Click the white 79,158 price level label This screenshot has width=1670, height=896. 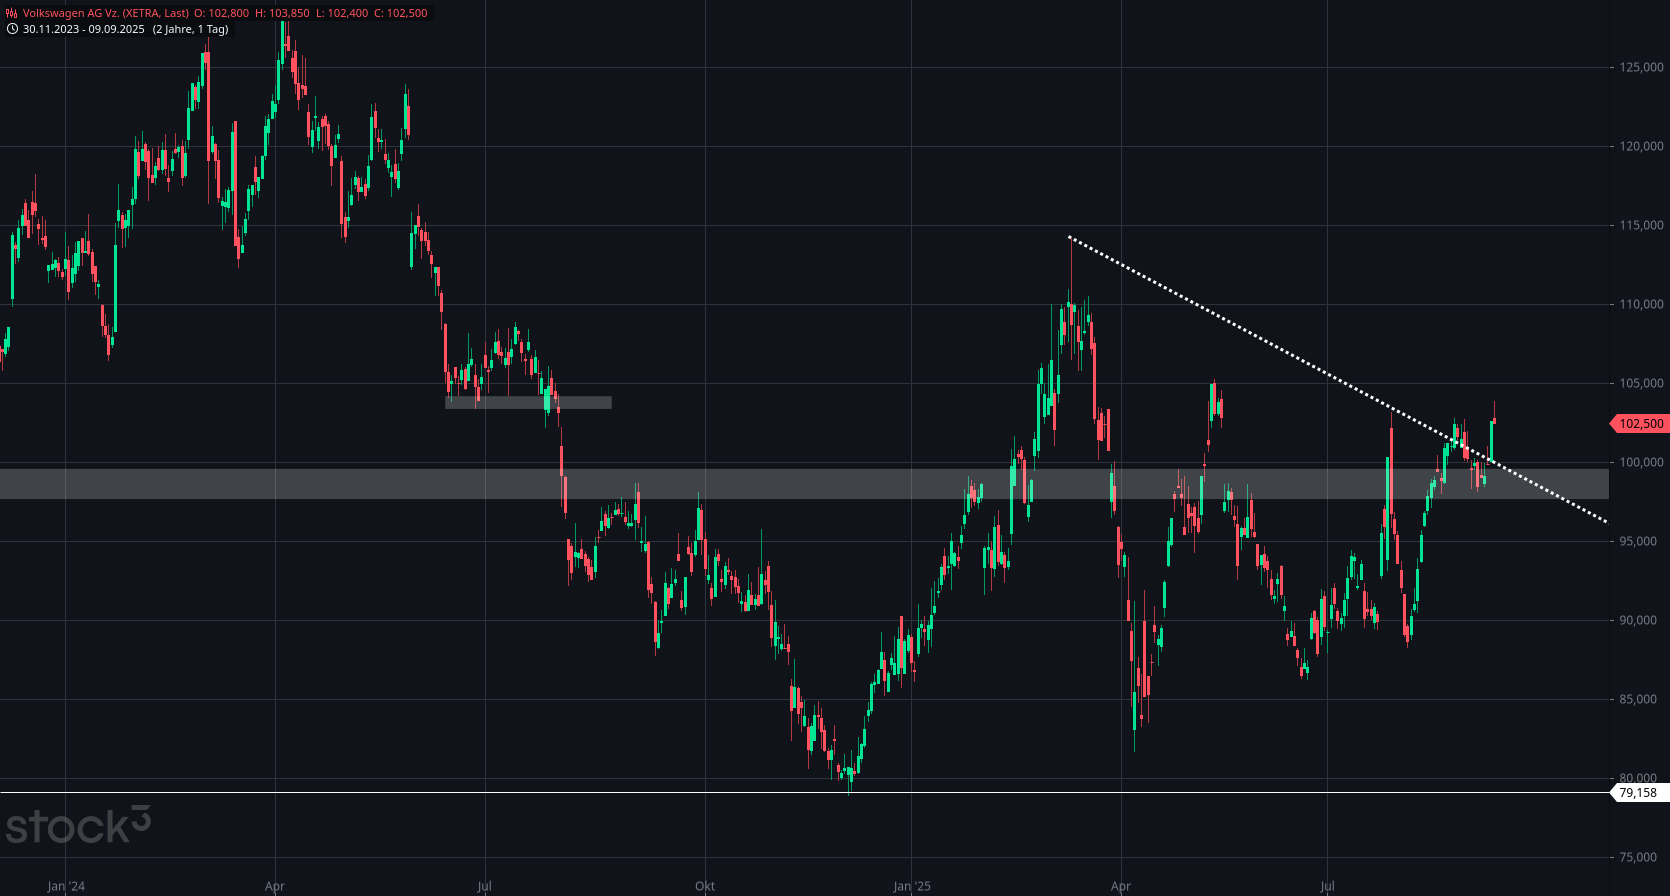(x=1639, y=793)
